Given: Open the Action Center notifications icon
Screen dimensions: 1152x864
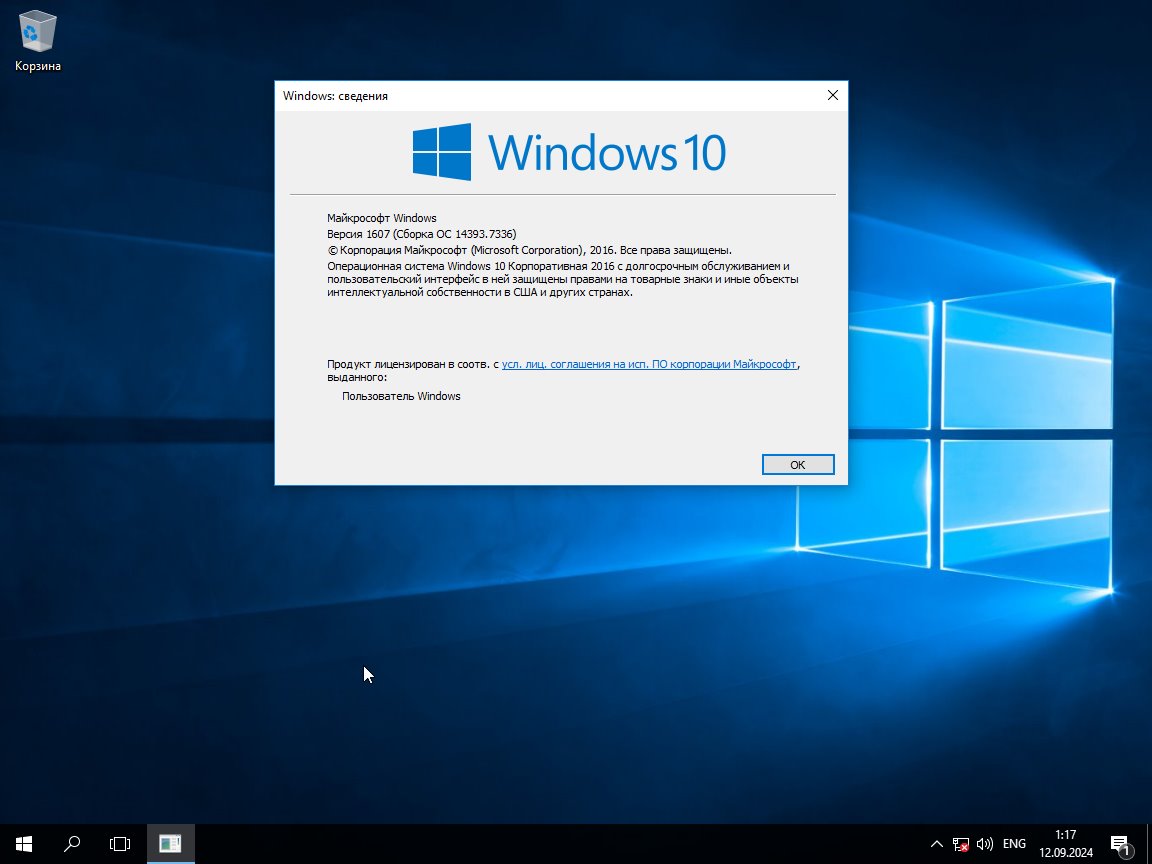Looking at the screenshot, I should (1121, 844).
